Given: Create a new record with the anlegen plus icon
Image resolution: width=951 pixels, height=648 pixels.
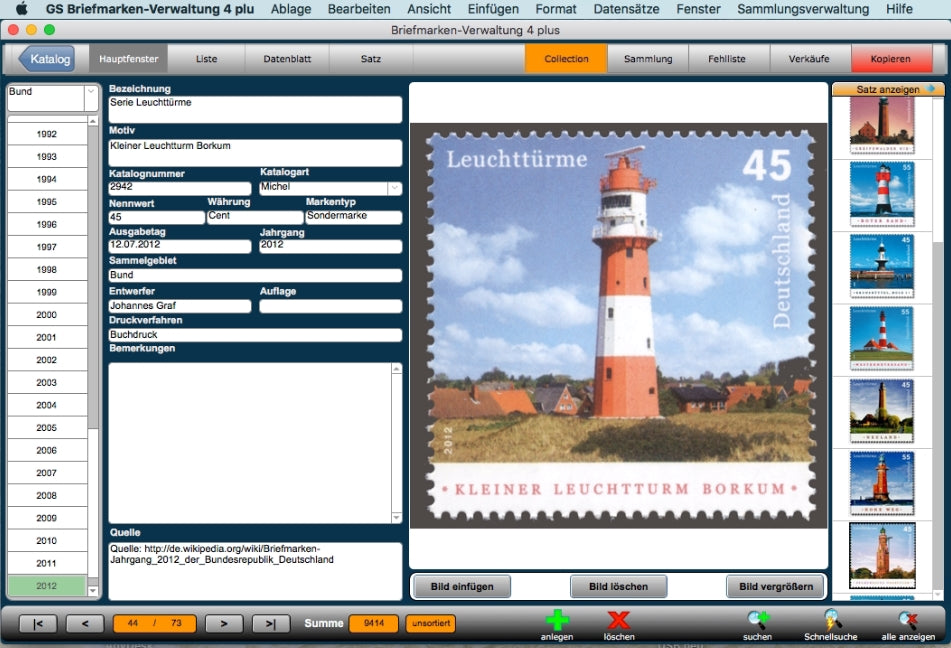Looking at the screenshot, I should [x=556, y=623].
